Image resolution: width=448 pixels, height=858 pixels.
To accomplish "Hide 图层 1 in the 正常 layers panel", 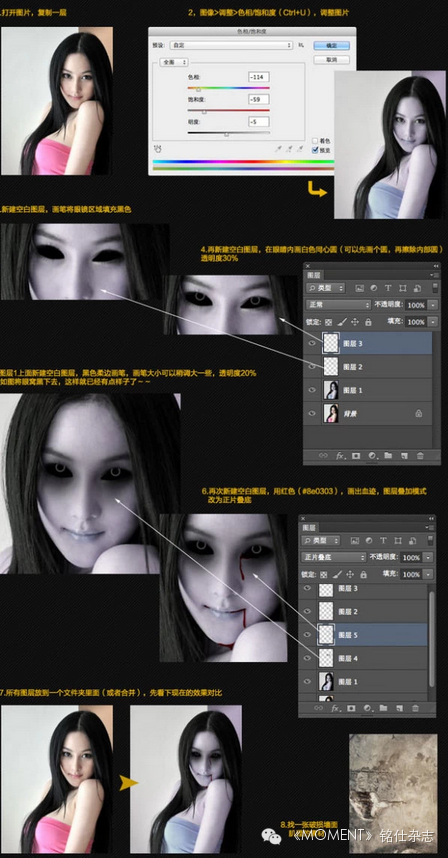I will point(312,390).
